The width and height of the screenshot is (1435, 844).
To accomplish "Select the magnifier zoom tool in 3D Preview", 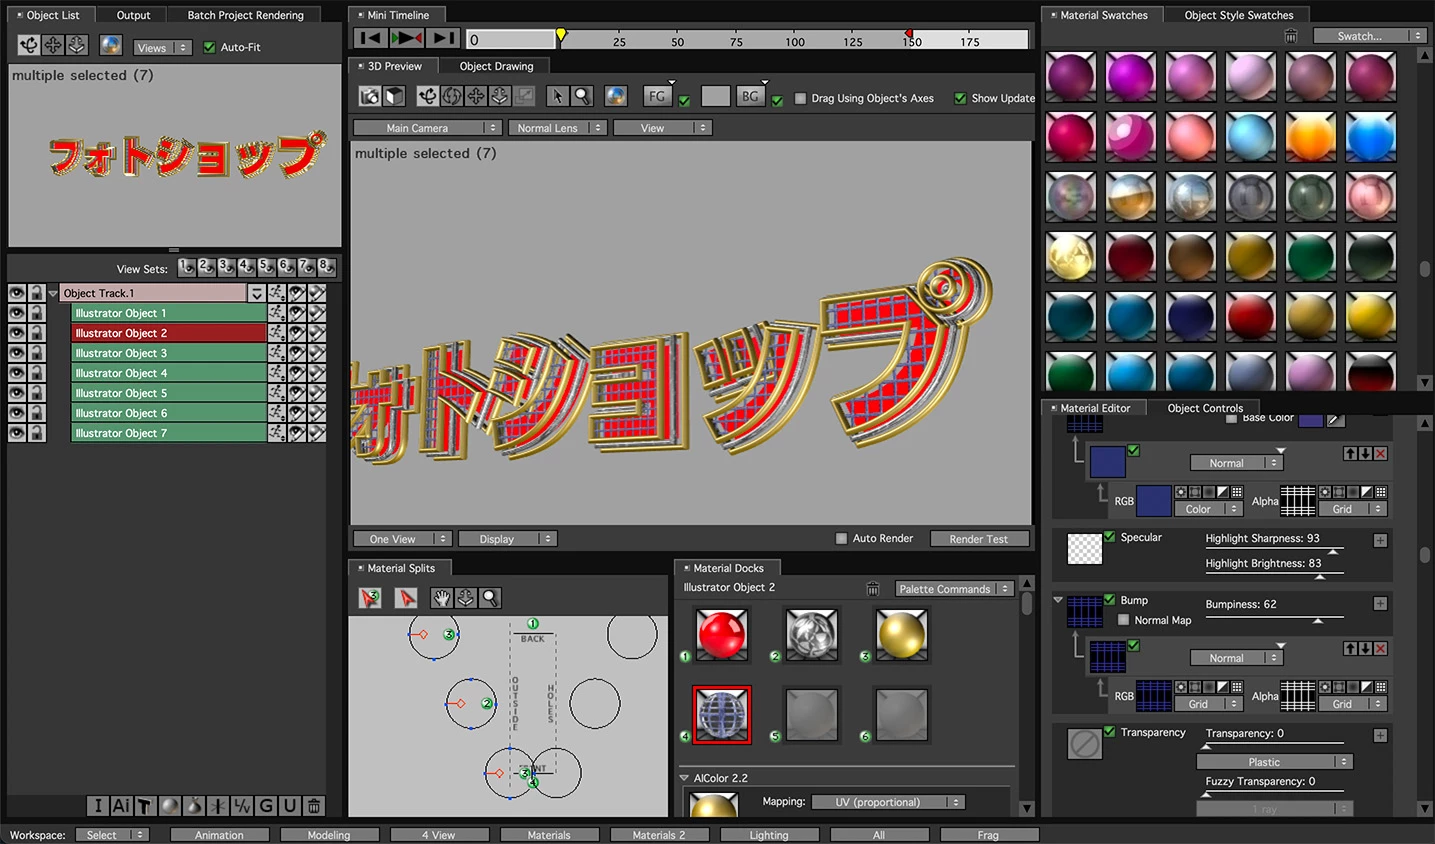I will coord(581,96).
